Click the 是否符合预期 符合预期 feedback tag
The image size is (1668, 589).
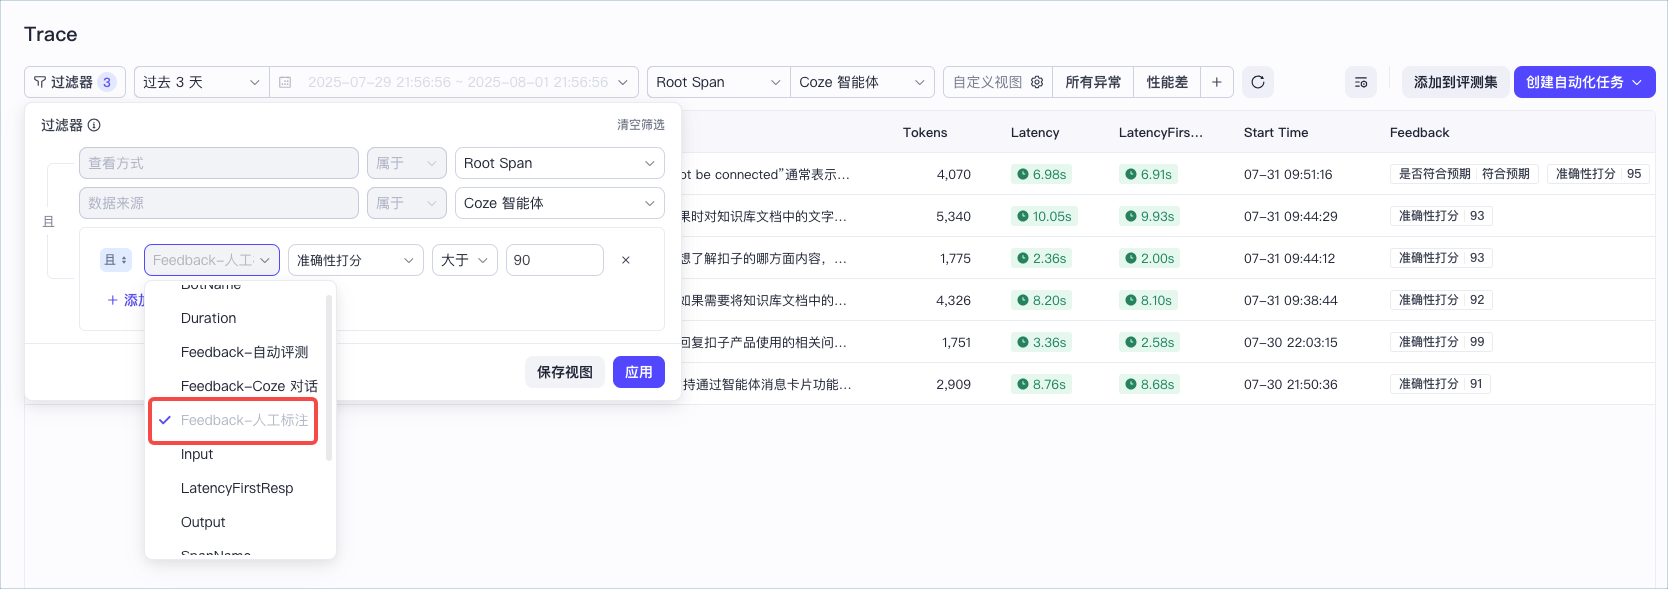[1464, 174]
